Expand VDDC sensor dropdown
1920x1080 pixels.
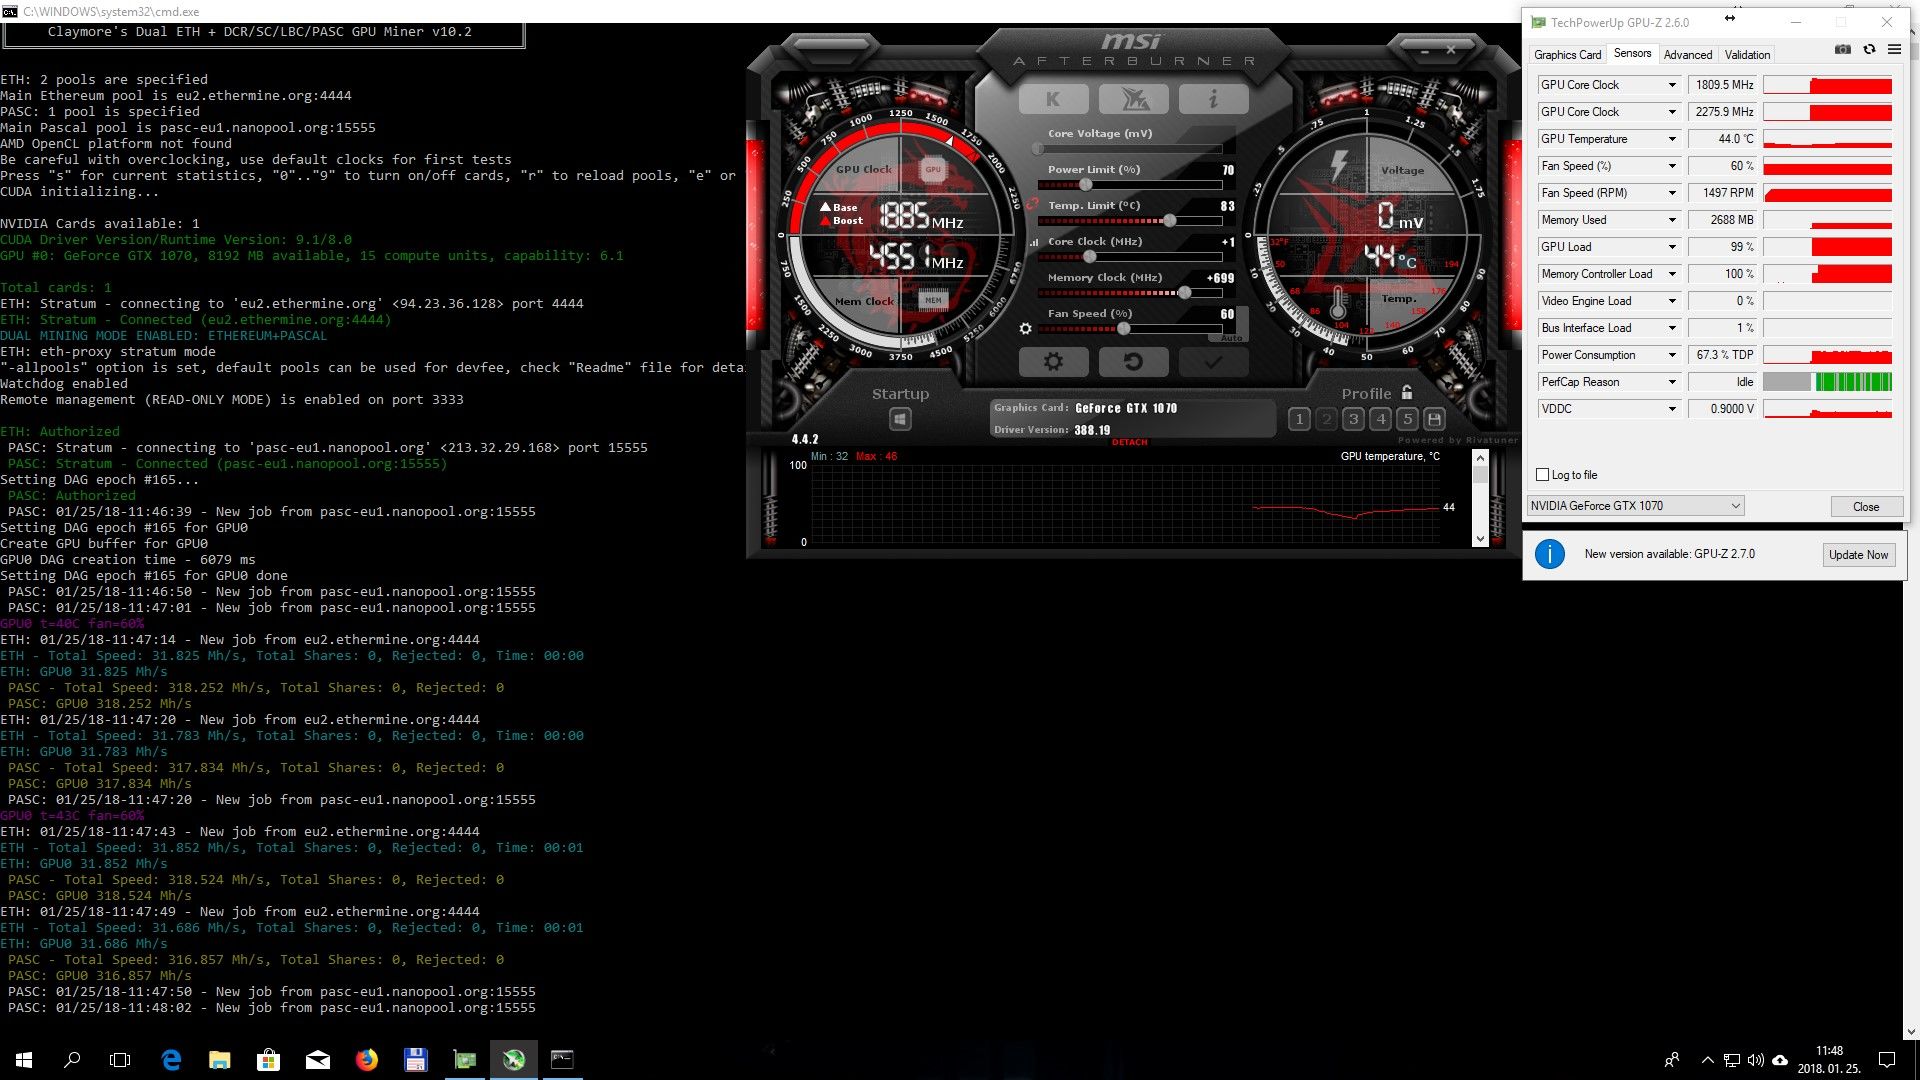coord(1672,409)
